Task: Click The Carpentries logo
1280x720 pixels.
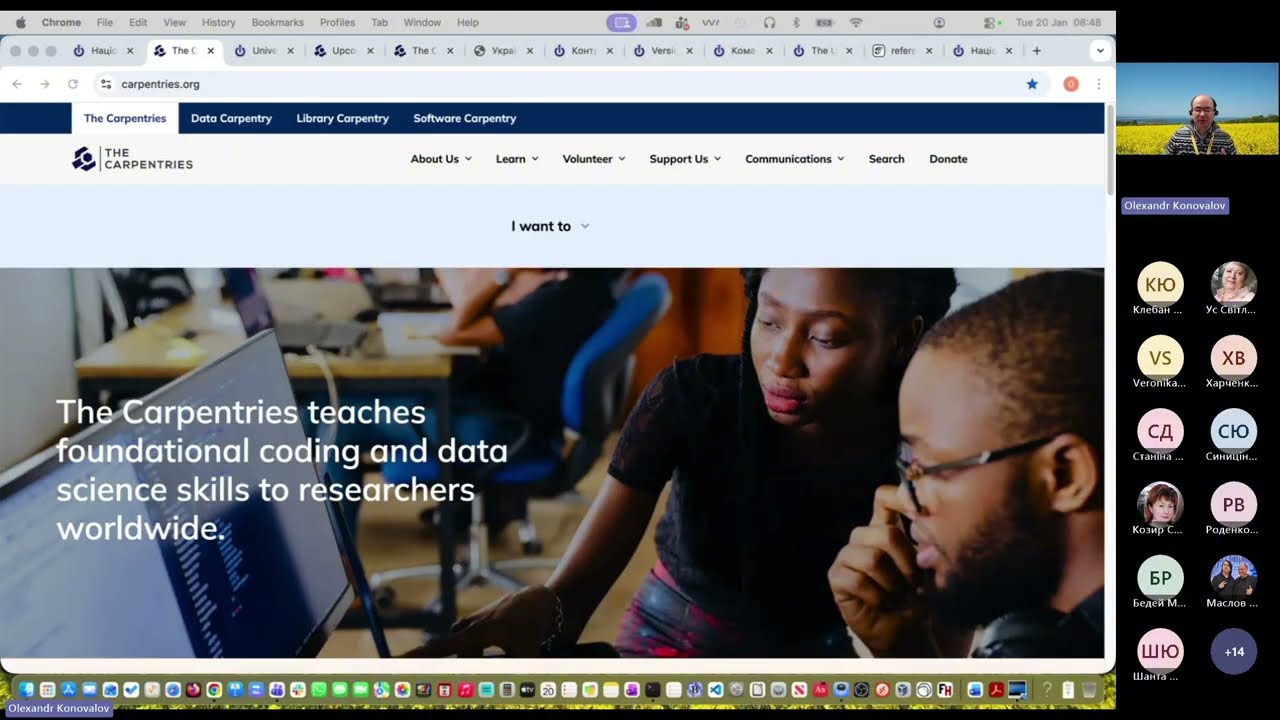Action: coord(132,159)
